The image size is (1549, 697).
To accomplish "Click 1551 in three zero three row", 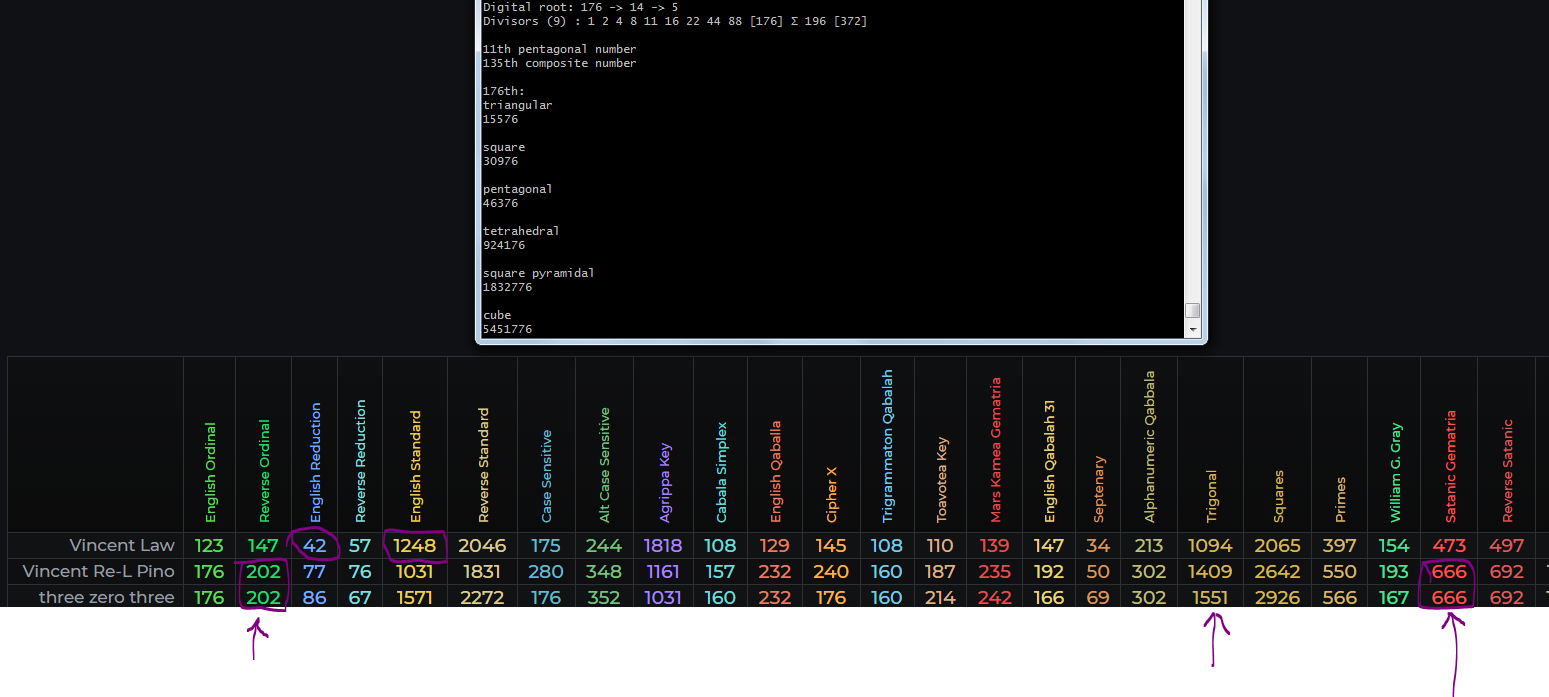I will [x=1211, y=598].
